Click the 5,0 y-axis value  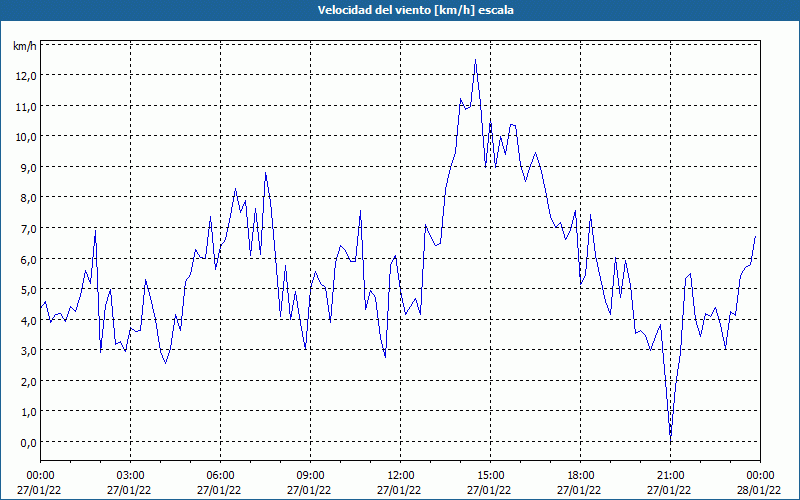click(x=28, y=290)
